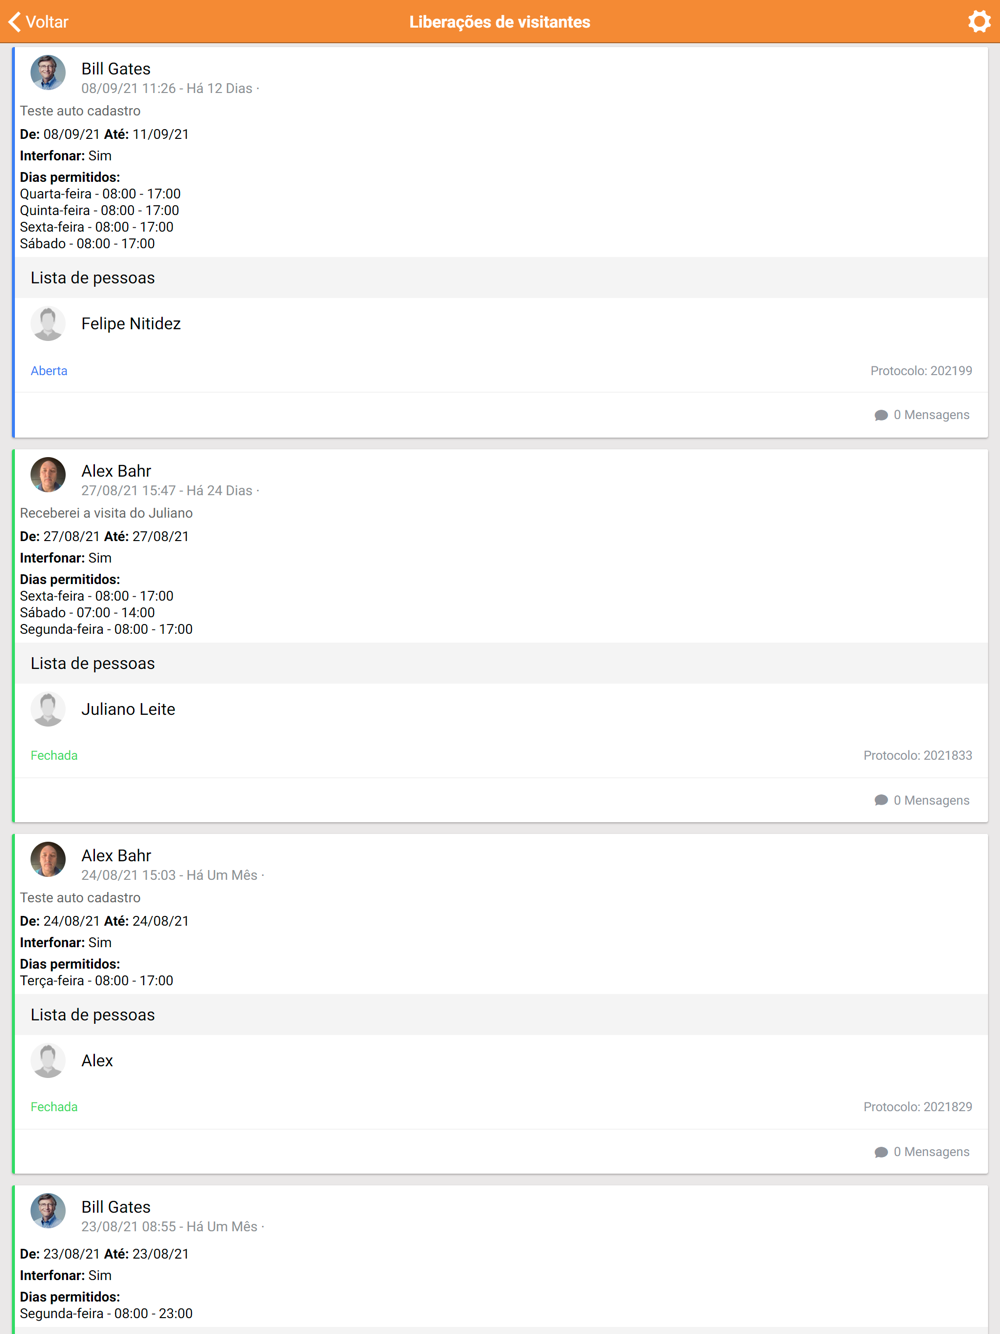Click the Aberta status link

pyautogui.click(x=49, y=371)
